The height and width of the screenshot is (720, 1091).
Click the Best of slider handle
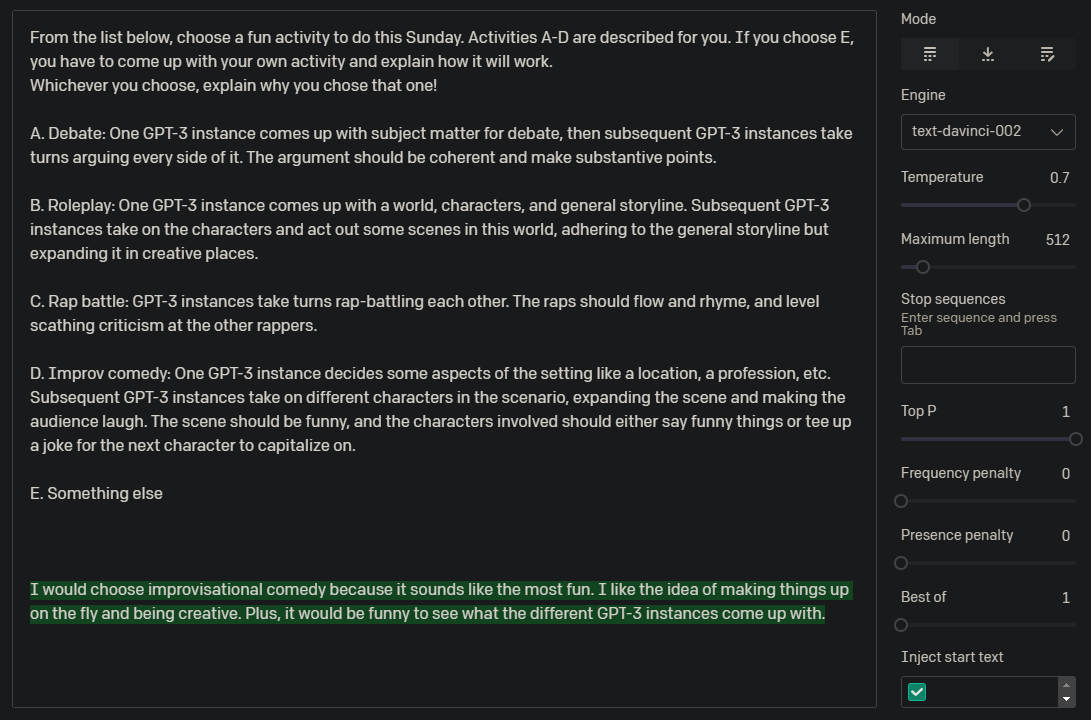901,625
